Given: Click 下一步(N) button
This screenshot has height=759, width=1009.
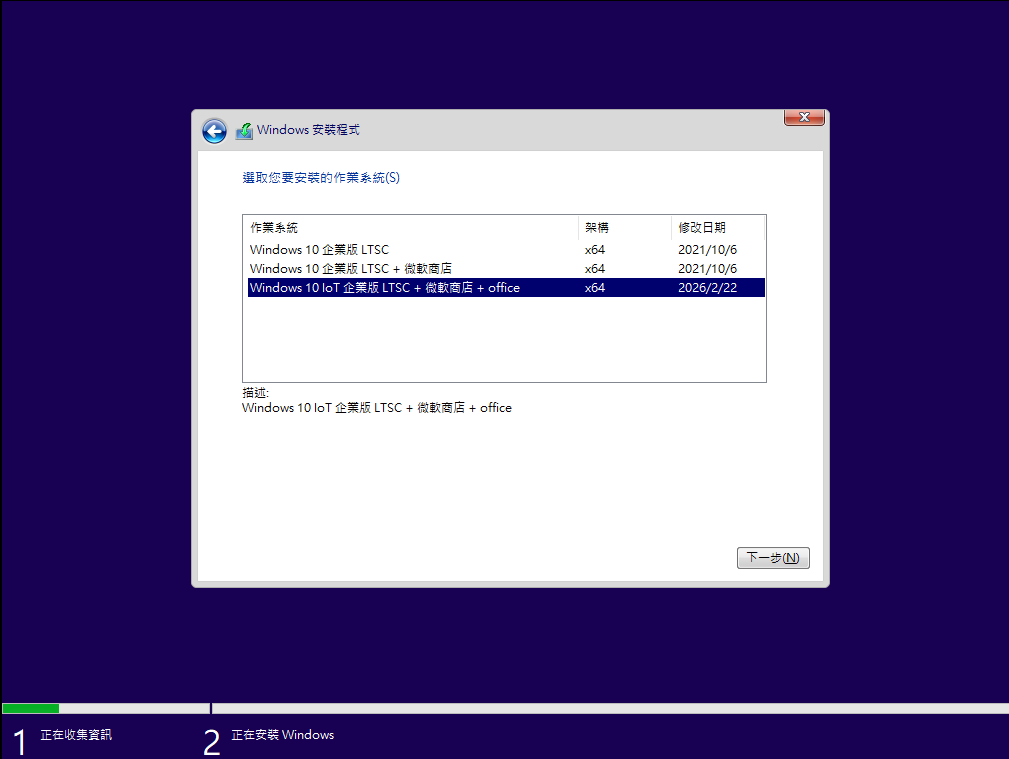Looking at the screenshot, I should pos(773,558).
